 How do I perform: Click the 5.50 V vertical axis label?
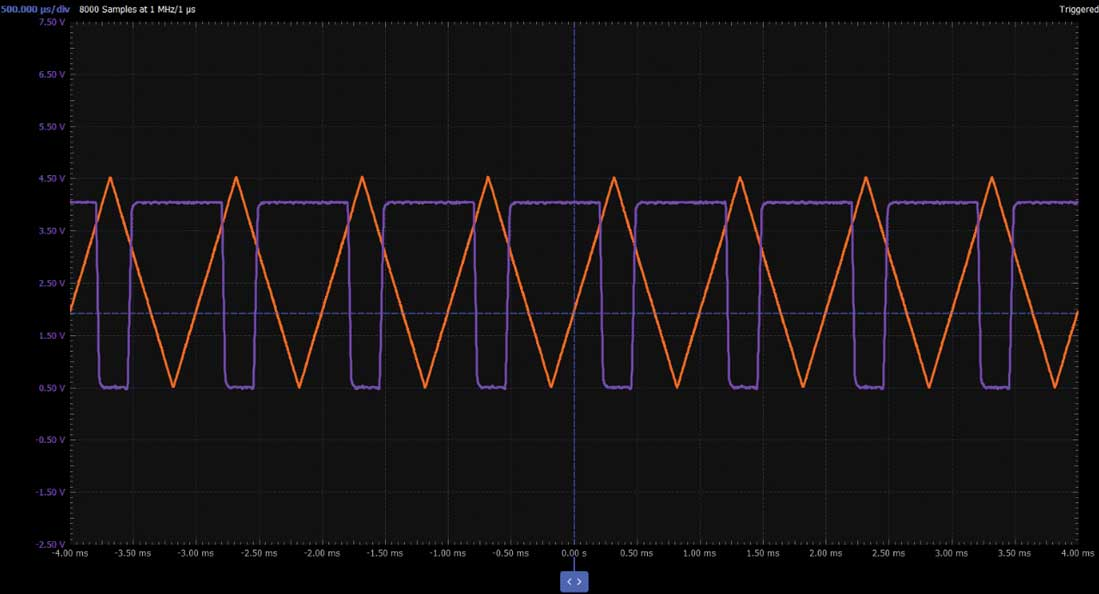[52, 127]
